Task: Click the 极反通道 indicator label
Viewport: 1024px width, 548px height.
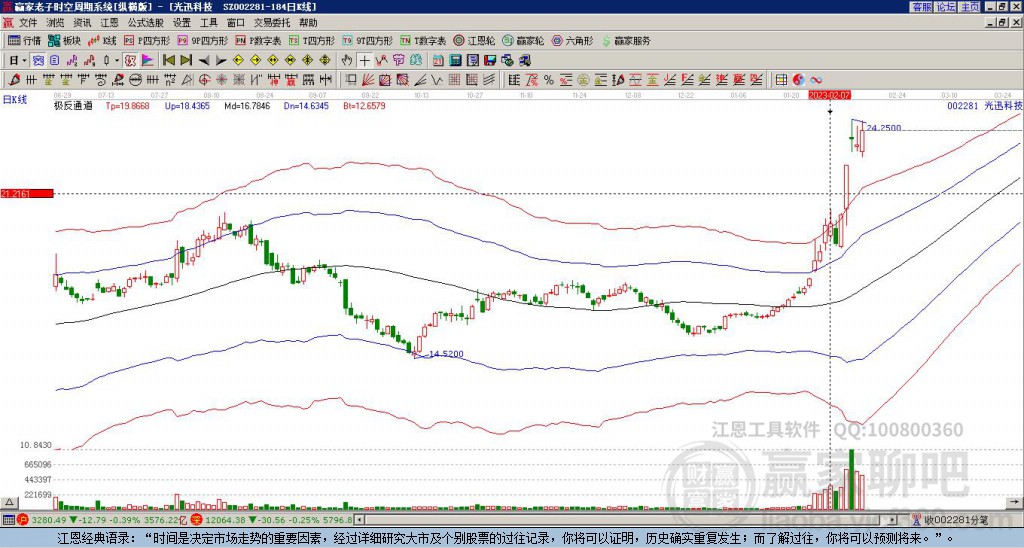Action: point(73,104)
